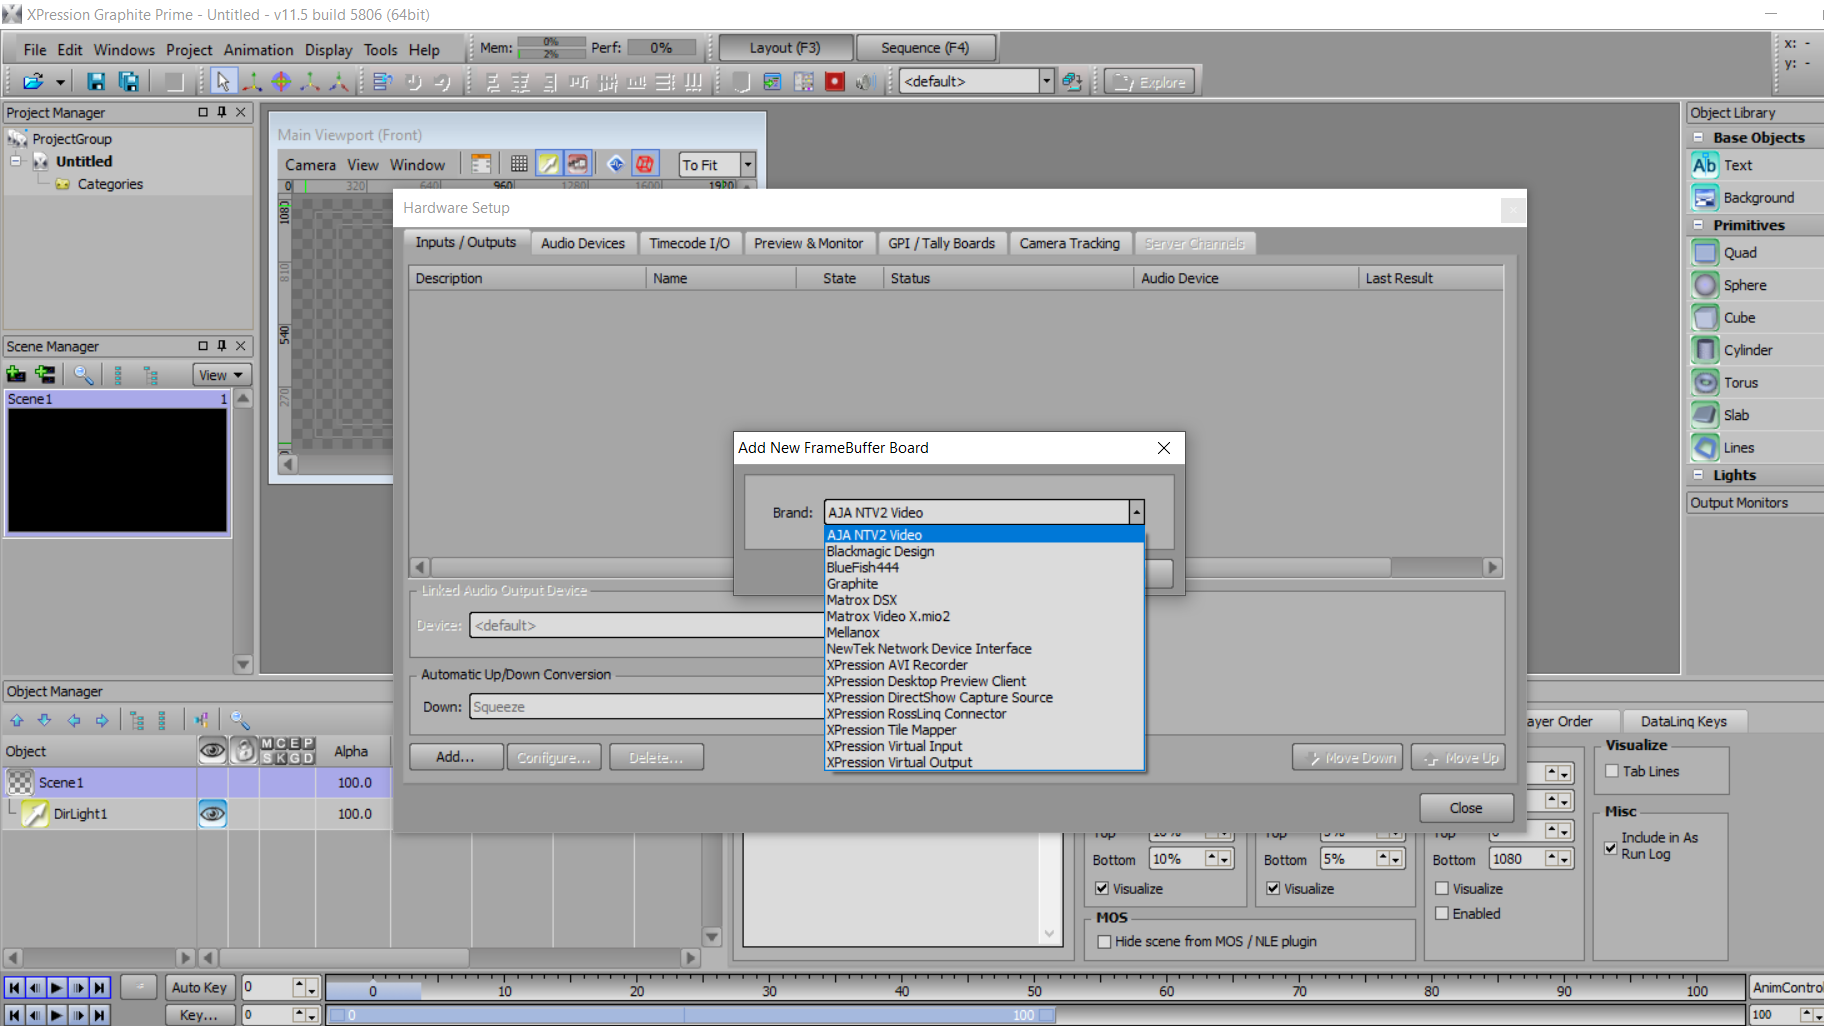The height and width of the screenshot is (1026, 1824).
Task: Pick the Sphere primitive icon
Action: 1705,286
